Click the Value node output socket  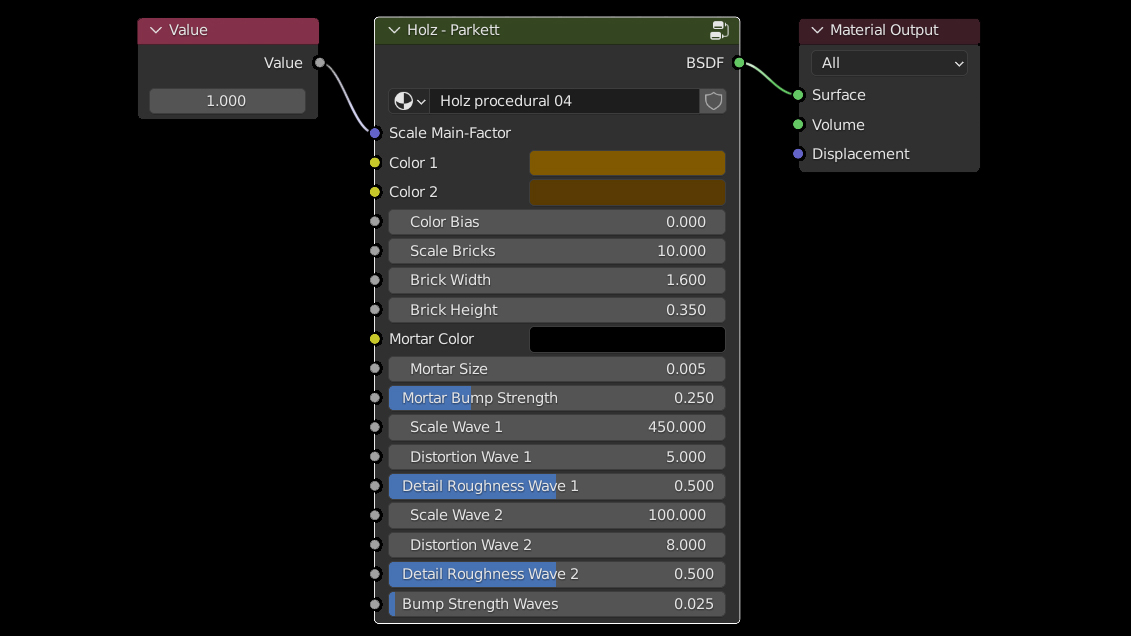point(319,63)
